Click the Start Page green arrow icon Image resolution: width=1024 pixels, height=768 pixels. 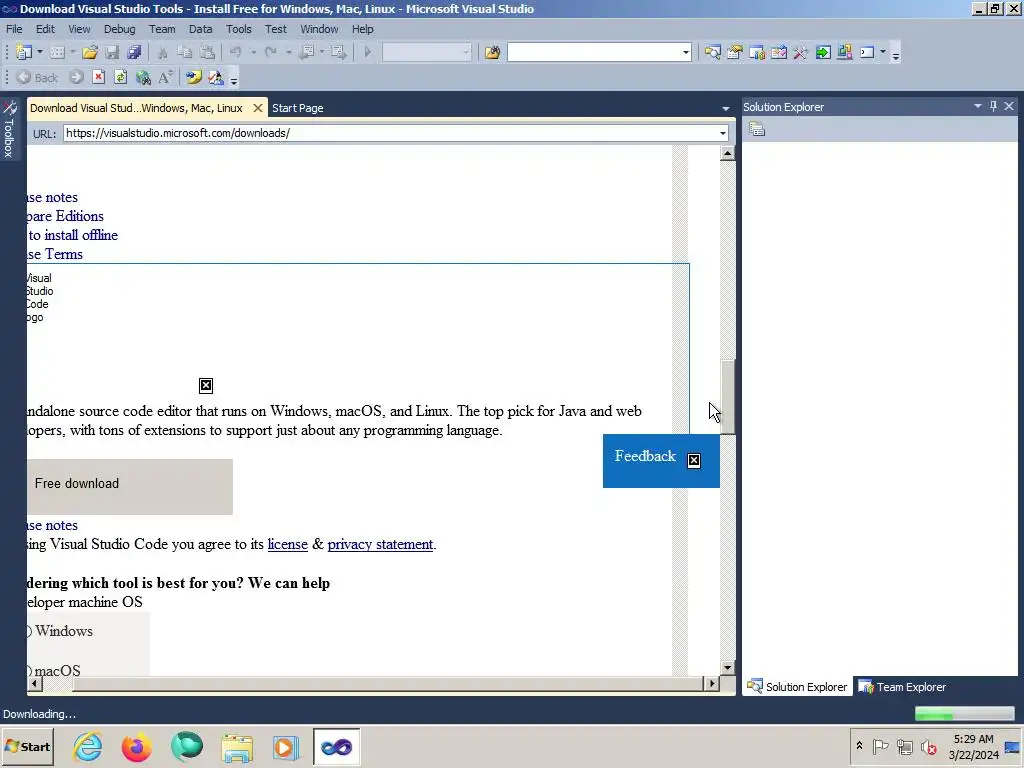click(x=823, y=52)
